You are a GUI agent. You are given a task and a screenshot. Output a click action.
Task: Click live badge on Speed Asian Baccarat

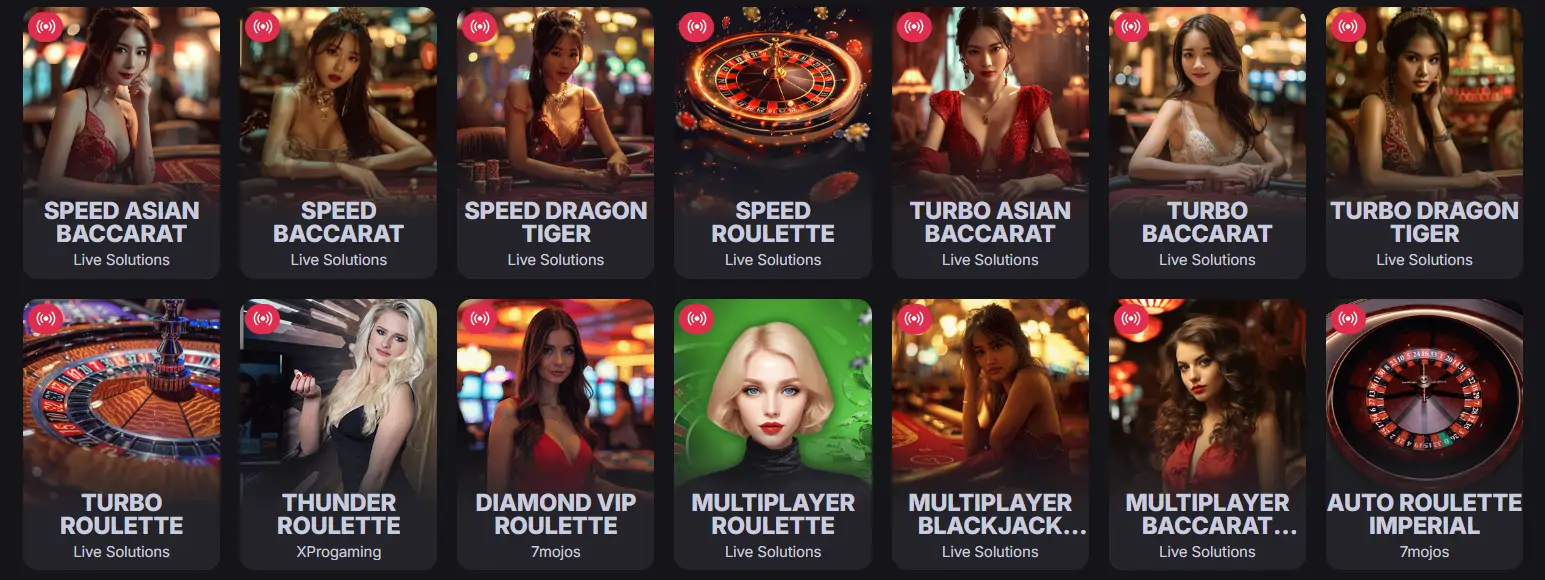[45, 27]
